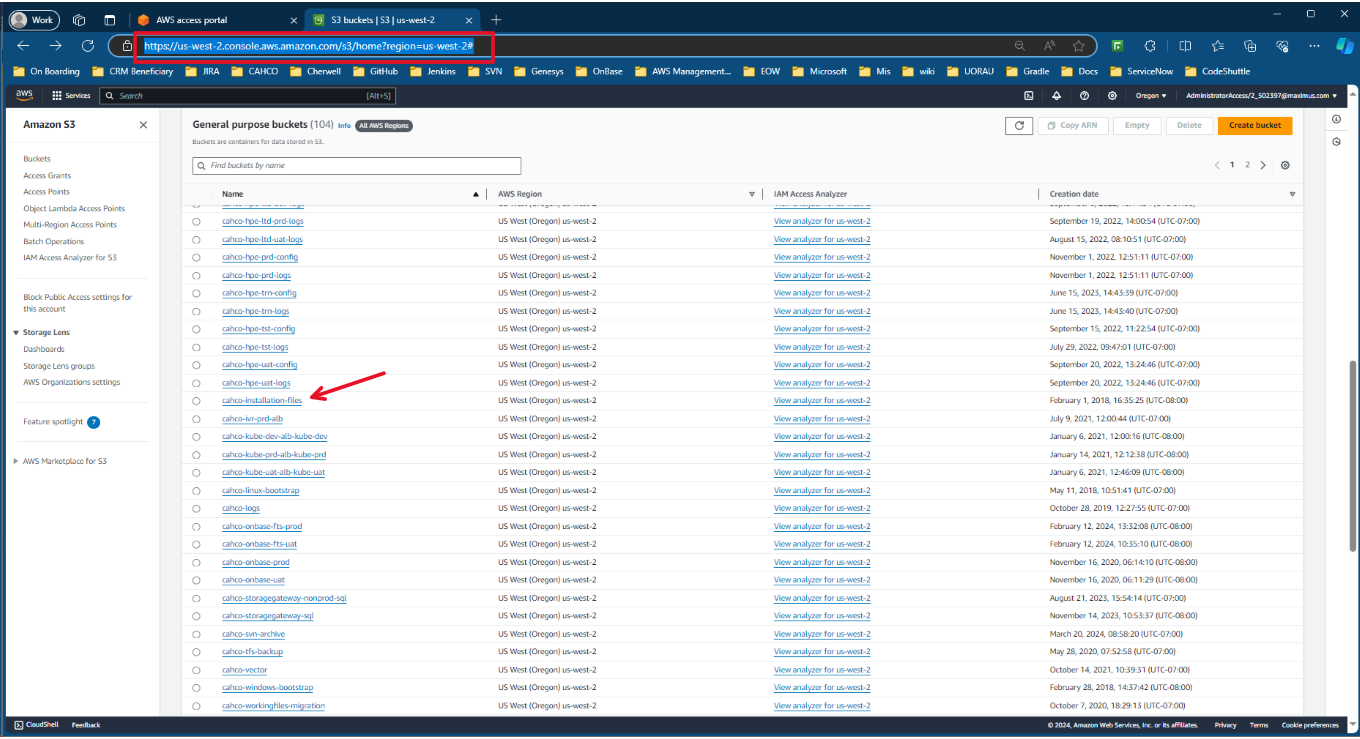Viewport: 1360px width, 739px height.
Task: Go to next page of buckets
Action: pyautogui.click(x=1263, y=165)
